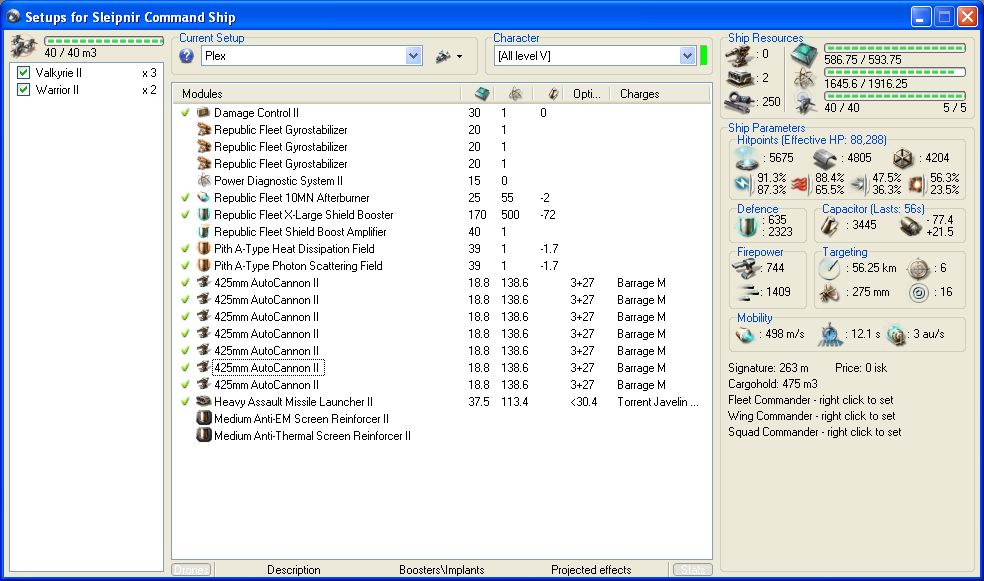Click the CPU column header icon
This screenshot has width=984, height=581.
(x=482, y=93)
